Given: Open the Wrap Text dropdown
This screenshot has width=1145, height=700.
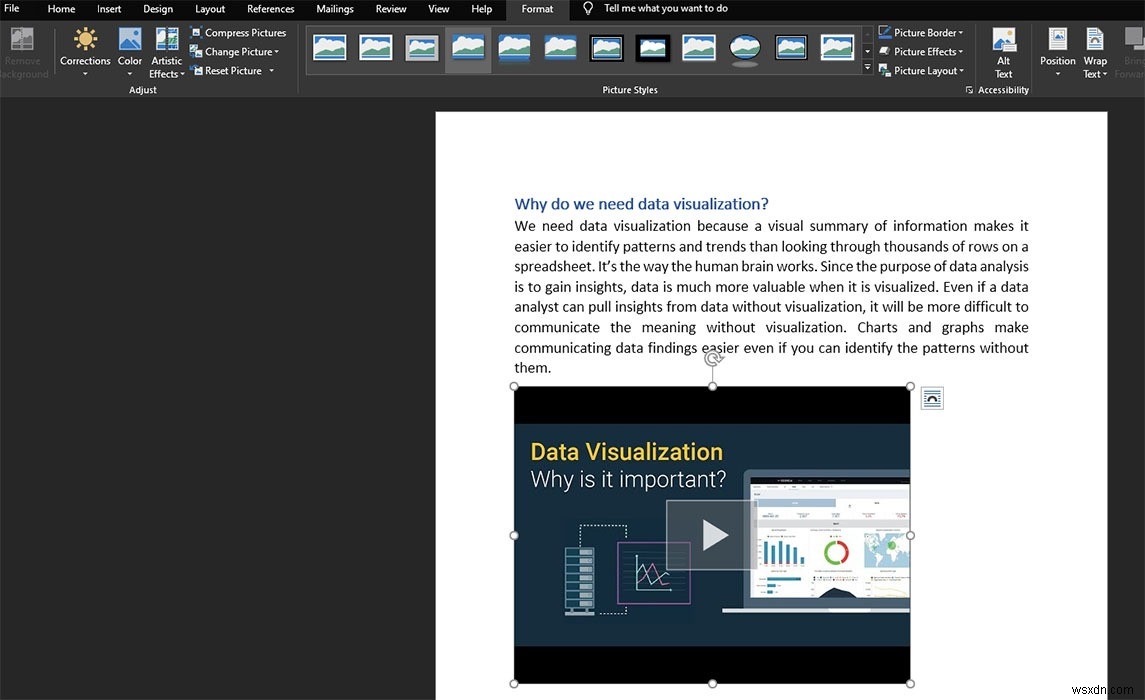Looking at the screenshot, I should point(1095,52).
